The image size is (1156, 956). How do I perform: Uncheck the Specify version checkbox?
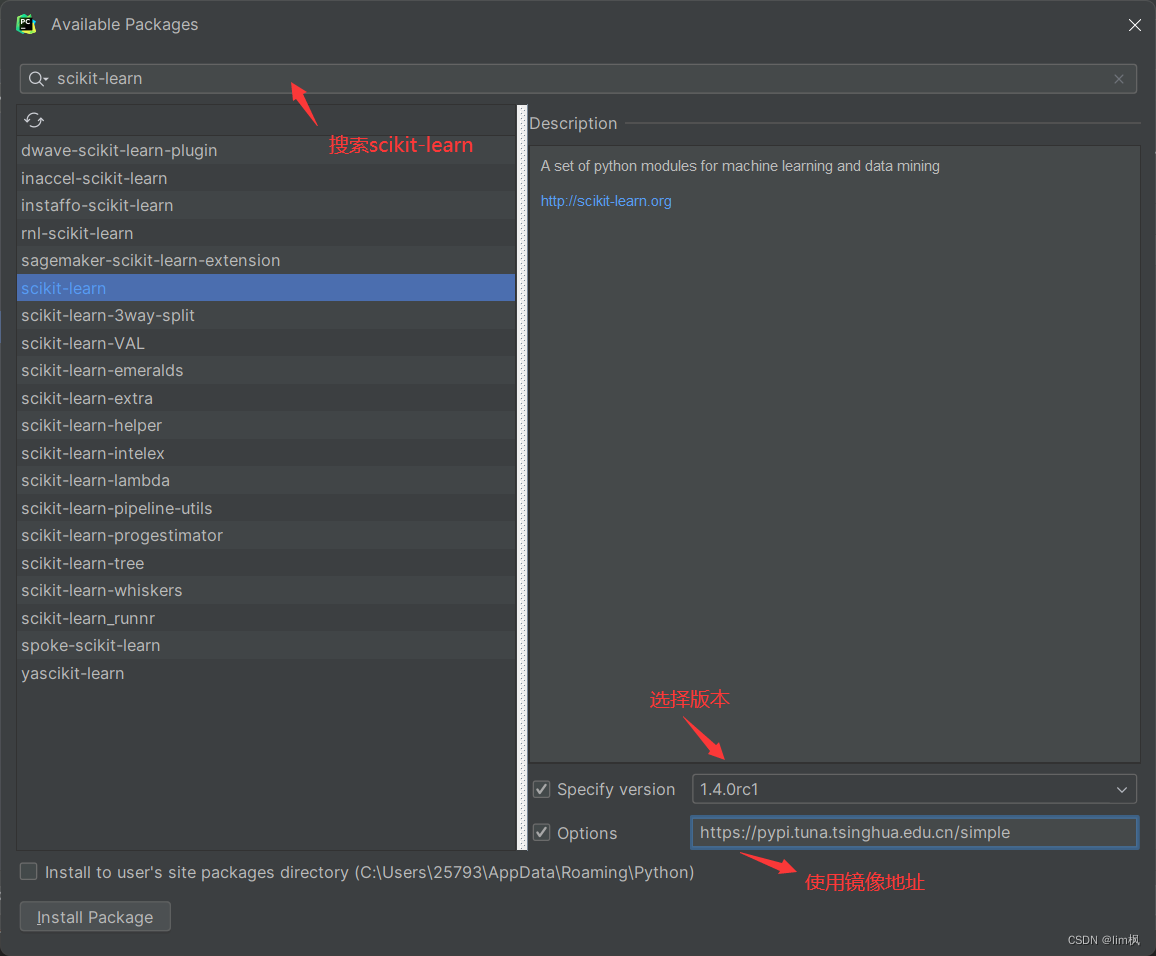pyautogui.click(x=541, y=789)
